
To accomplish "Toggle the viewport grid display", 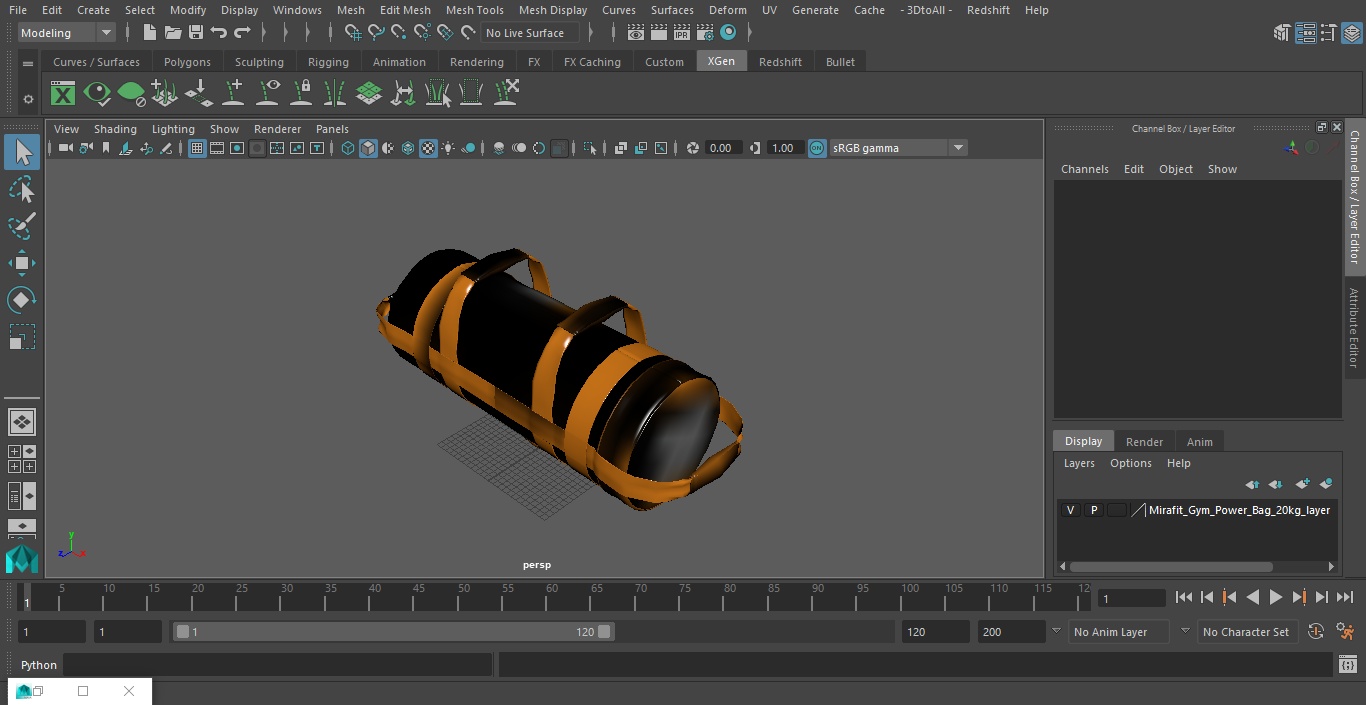I will tap(197, 148).
